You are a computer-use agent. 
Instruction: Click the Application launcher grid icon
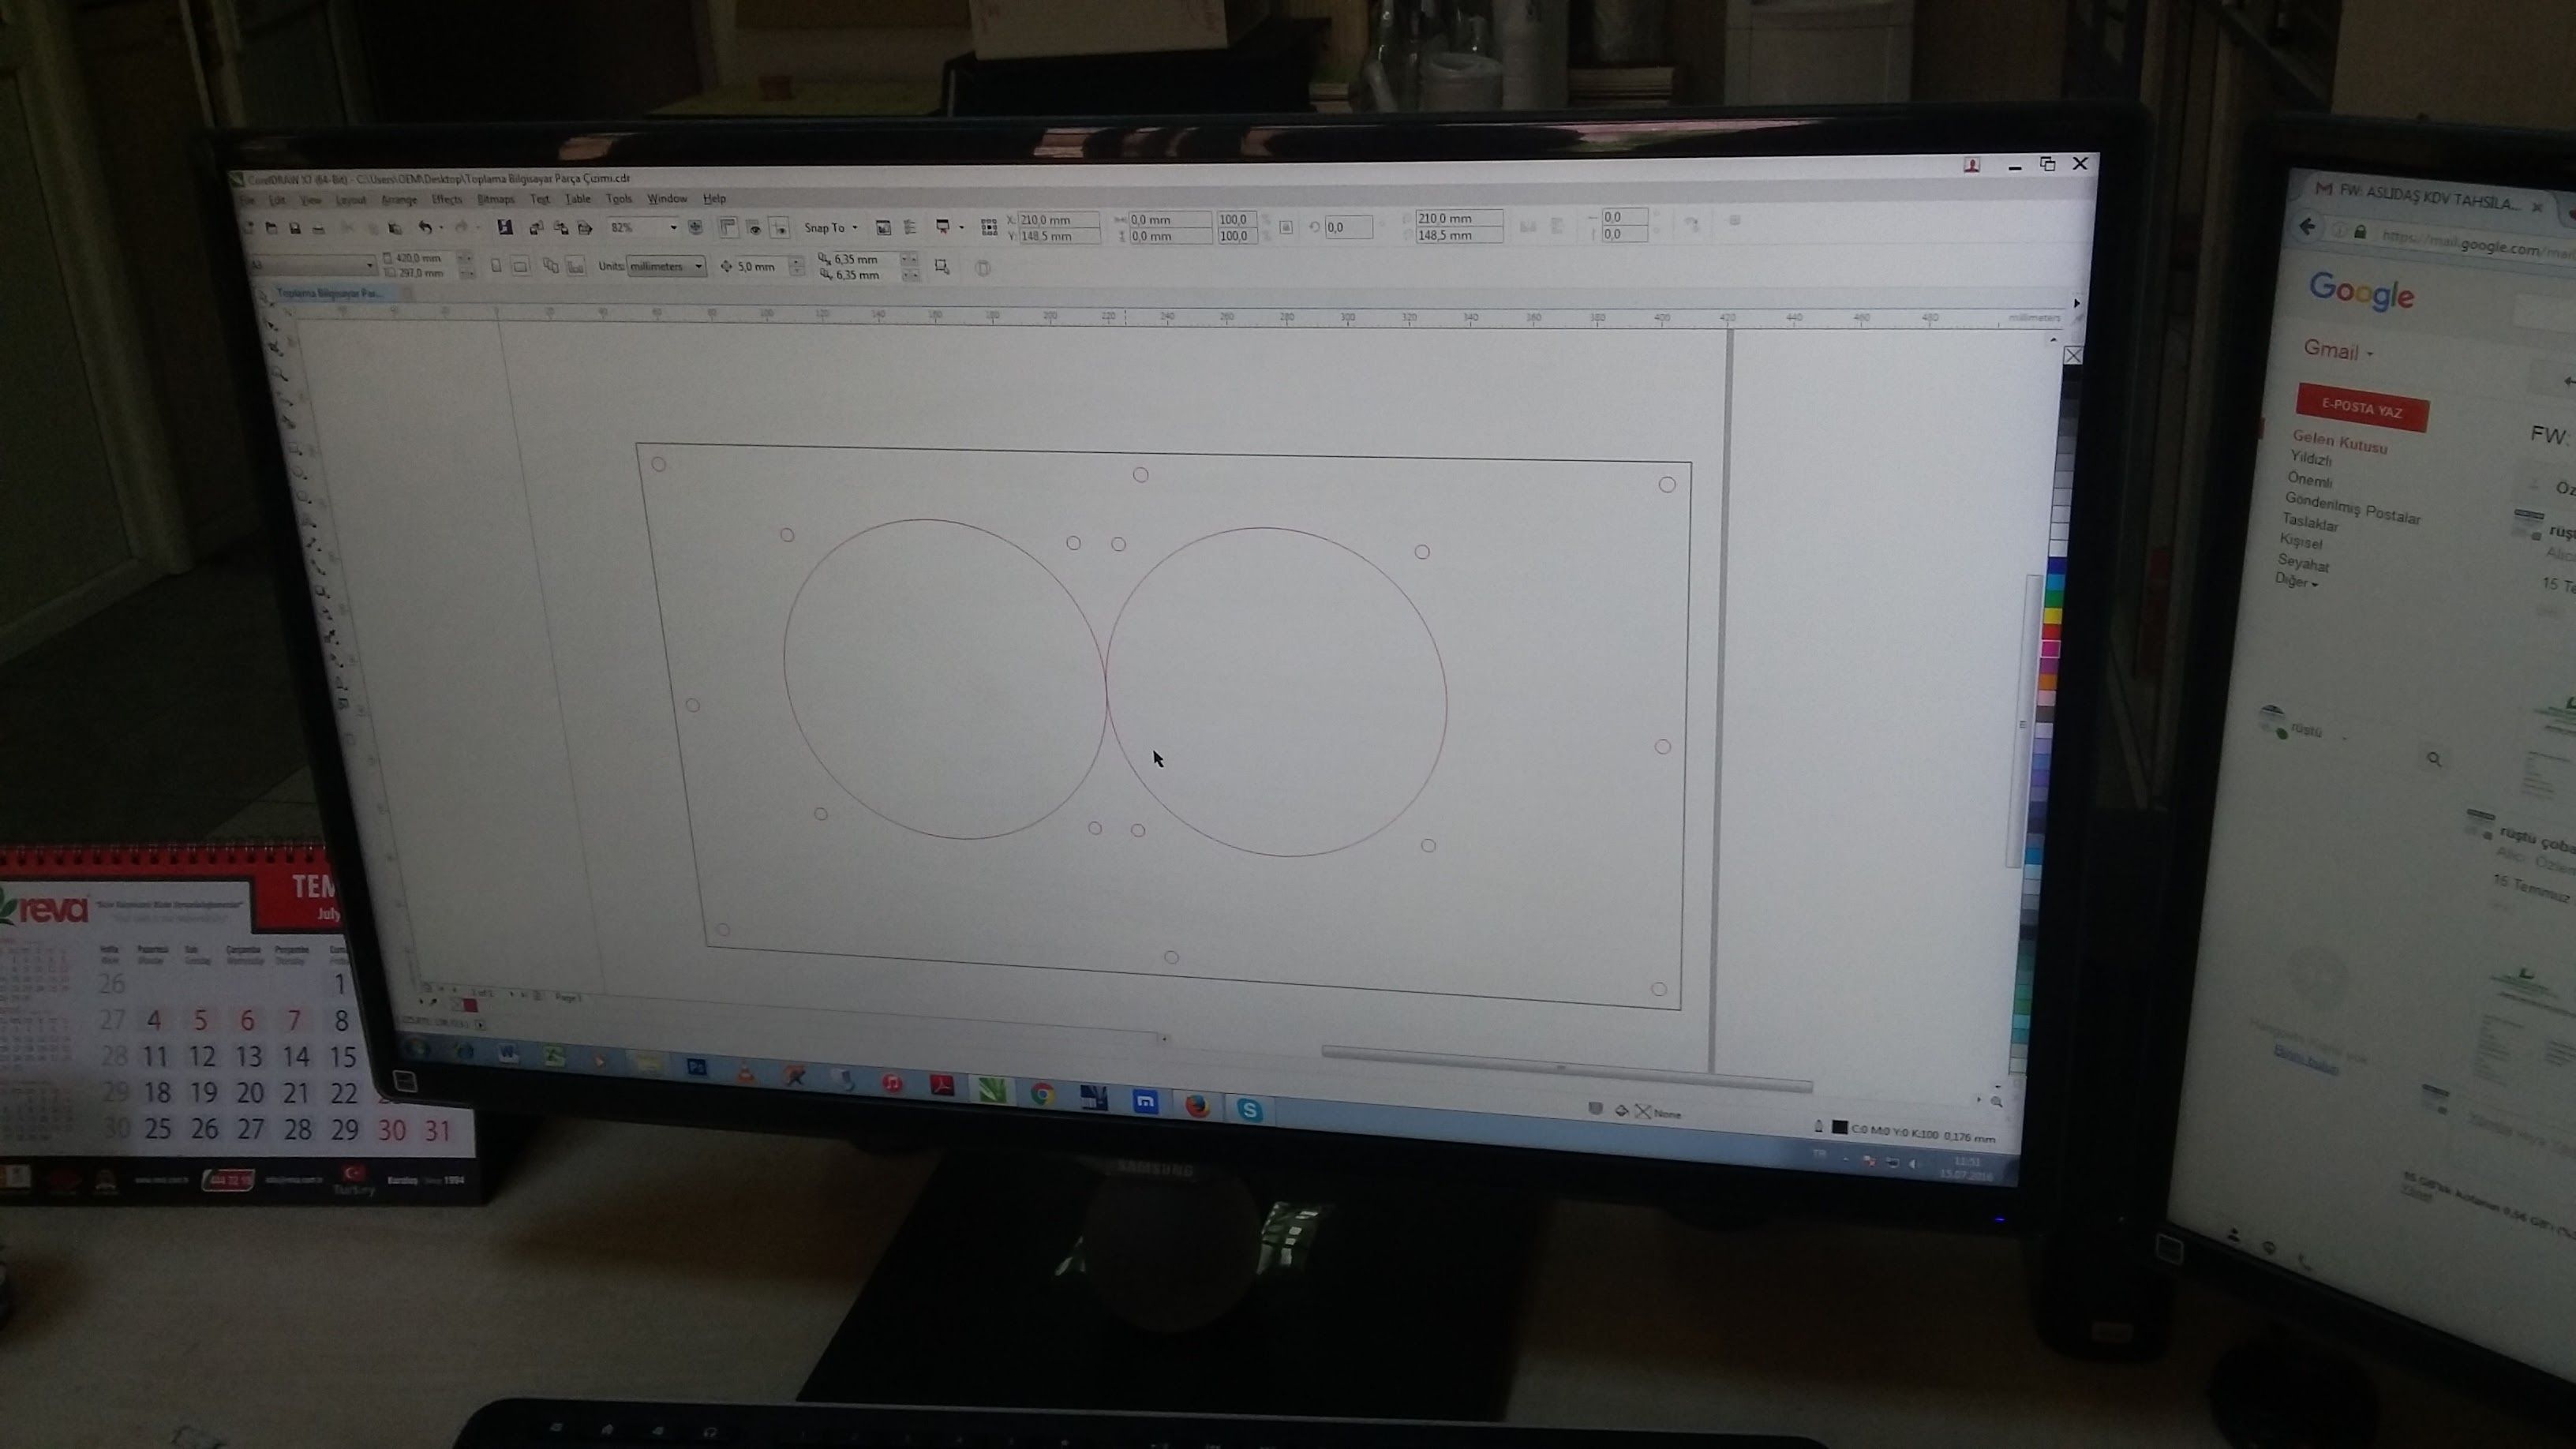coord(989,228)
